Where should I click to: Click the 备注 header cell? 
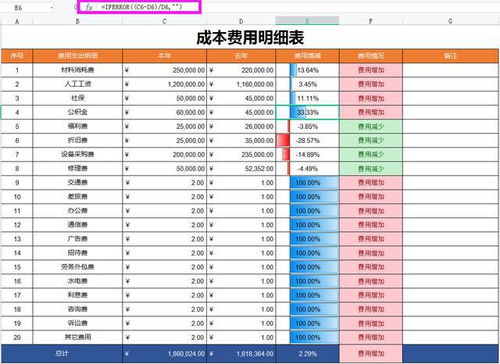(450, 56)
